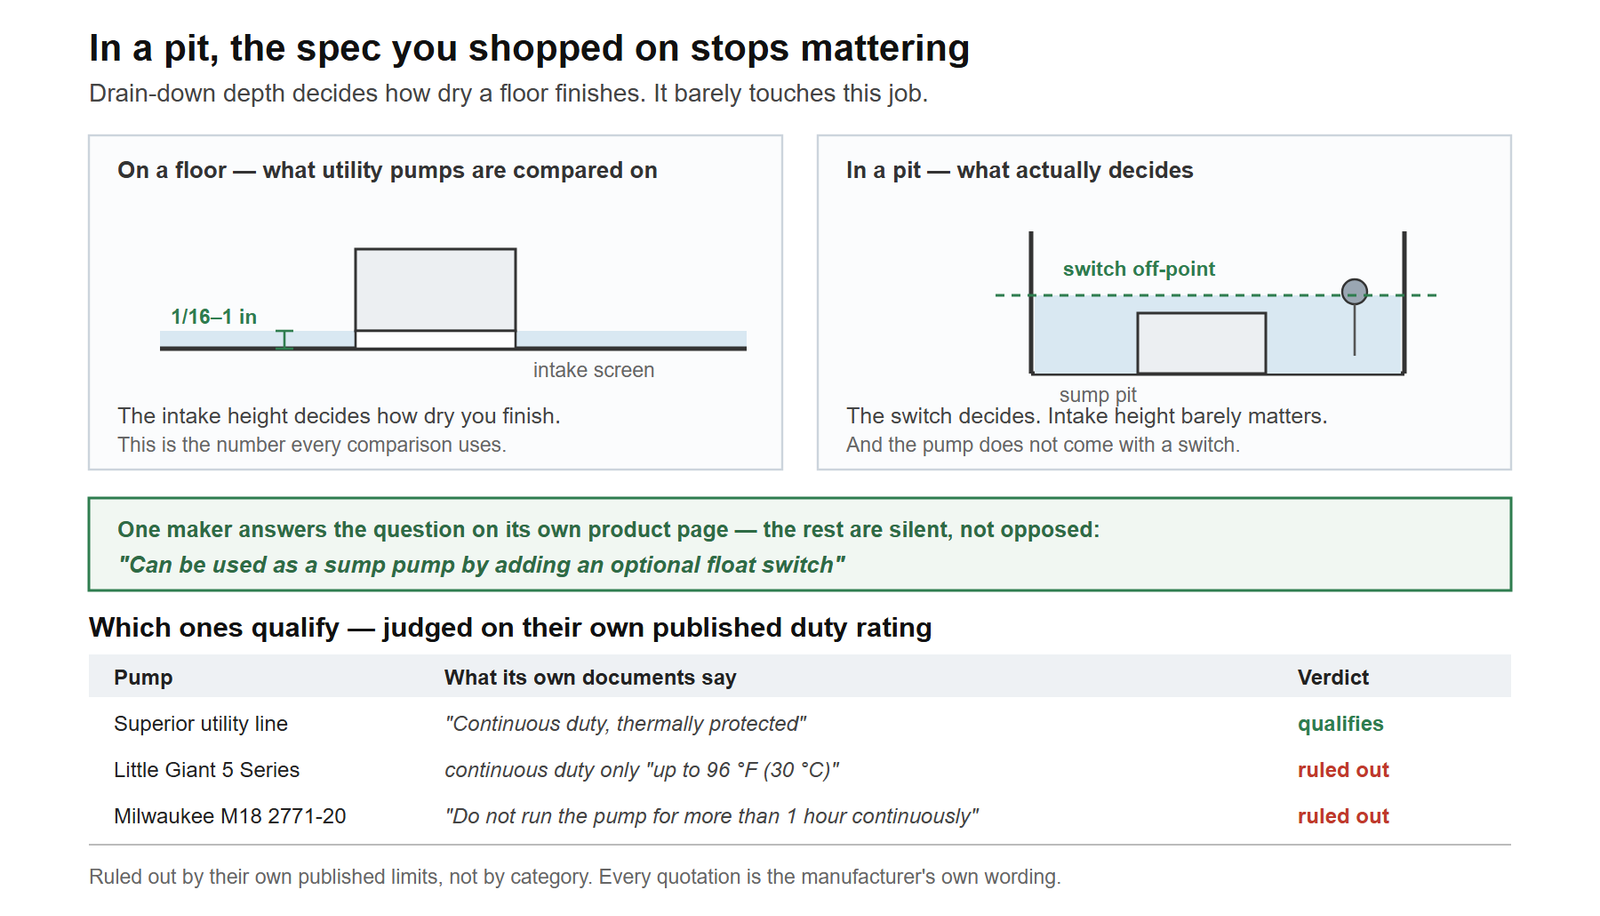Click 'ruled out' verdict for Milwaukee M18
The height and width of the screenshot is (916, 1600).
tap(1343, 816)
